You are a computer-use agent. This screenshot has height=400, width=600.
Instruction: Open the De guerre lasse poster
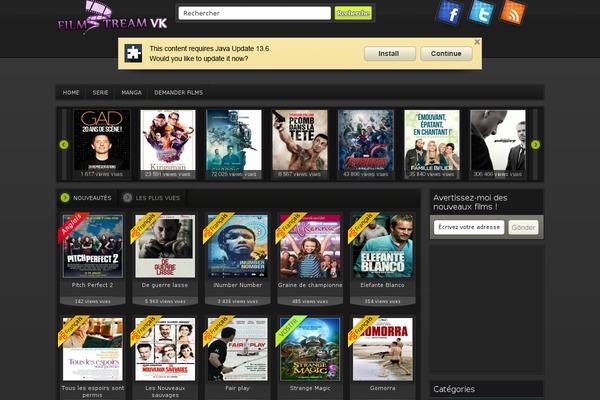click(165, 246)
